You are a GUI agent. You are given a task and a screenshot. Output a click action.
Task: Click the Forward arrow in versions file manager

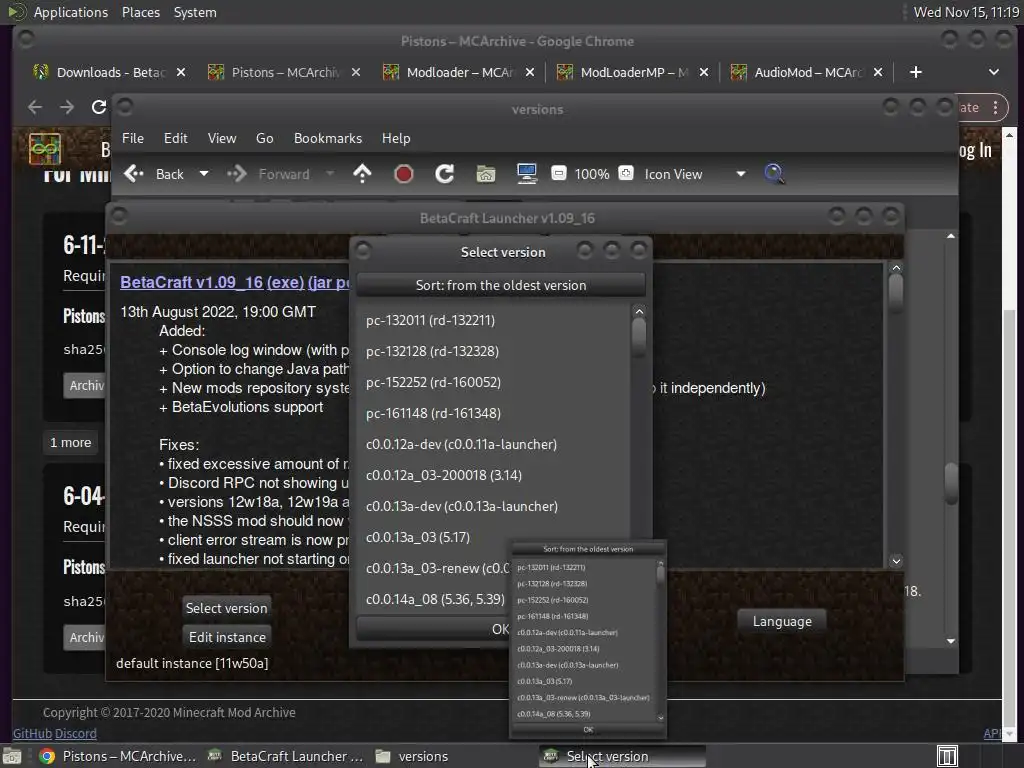pyautogui.click(x=236, y=174)
